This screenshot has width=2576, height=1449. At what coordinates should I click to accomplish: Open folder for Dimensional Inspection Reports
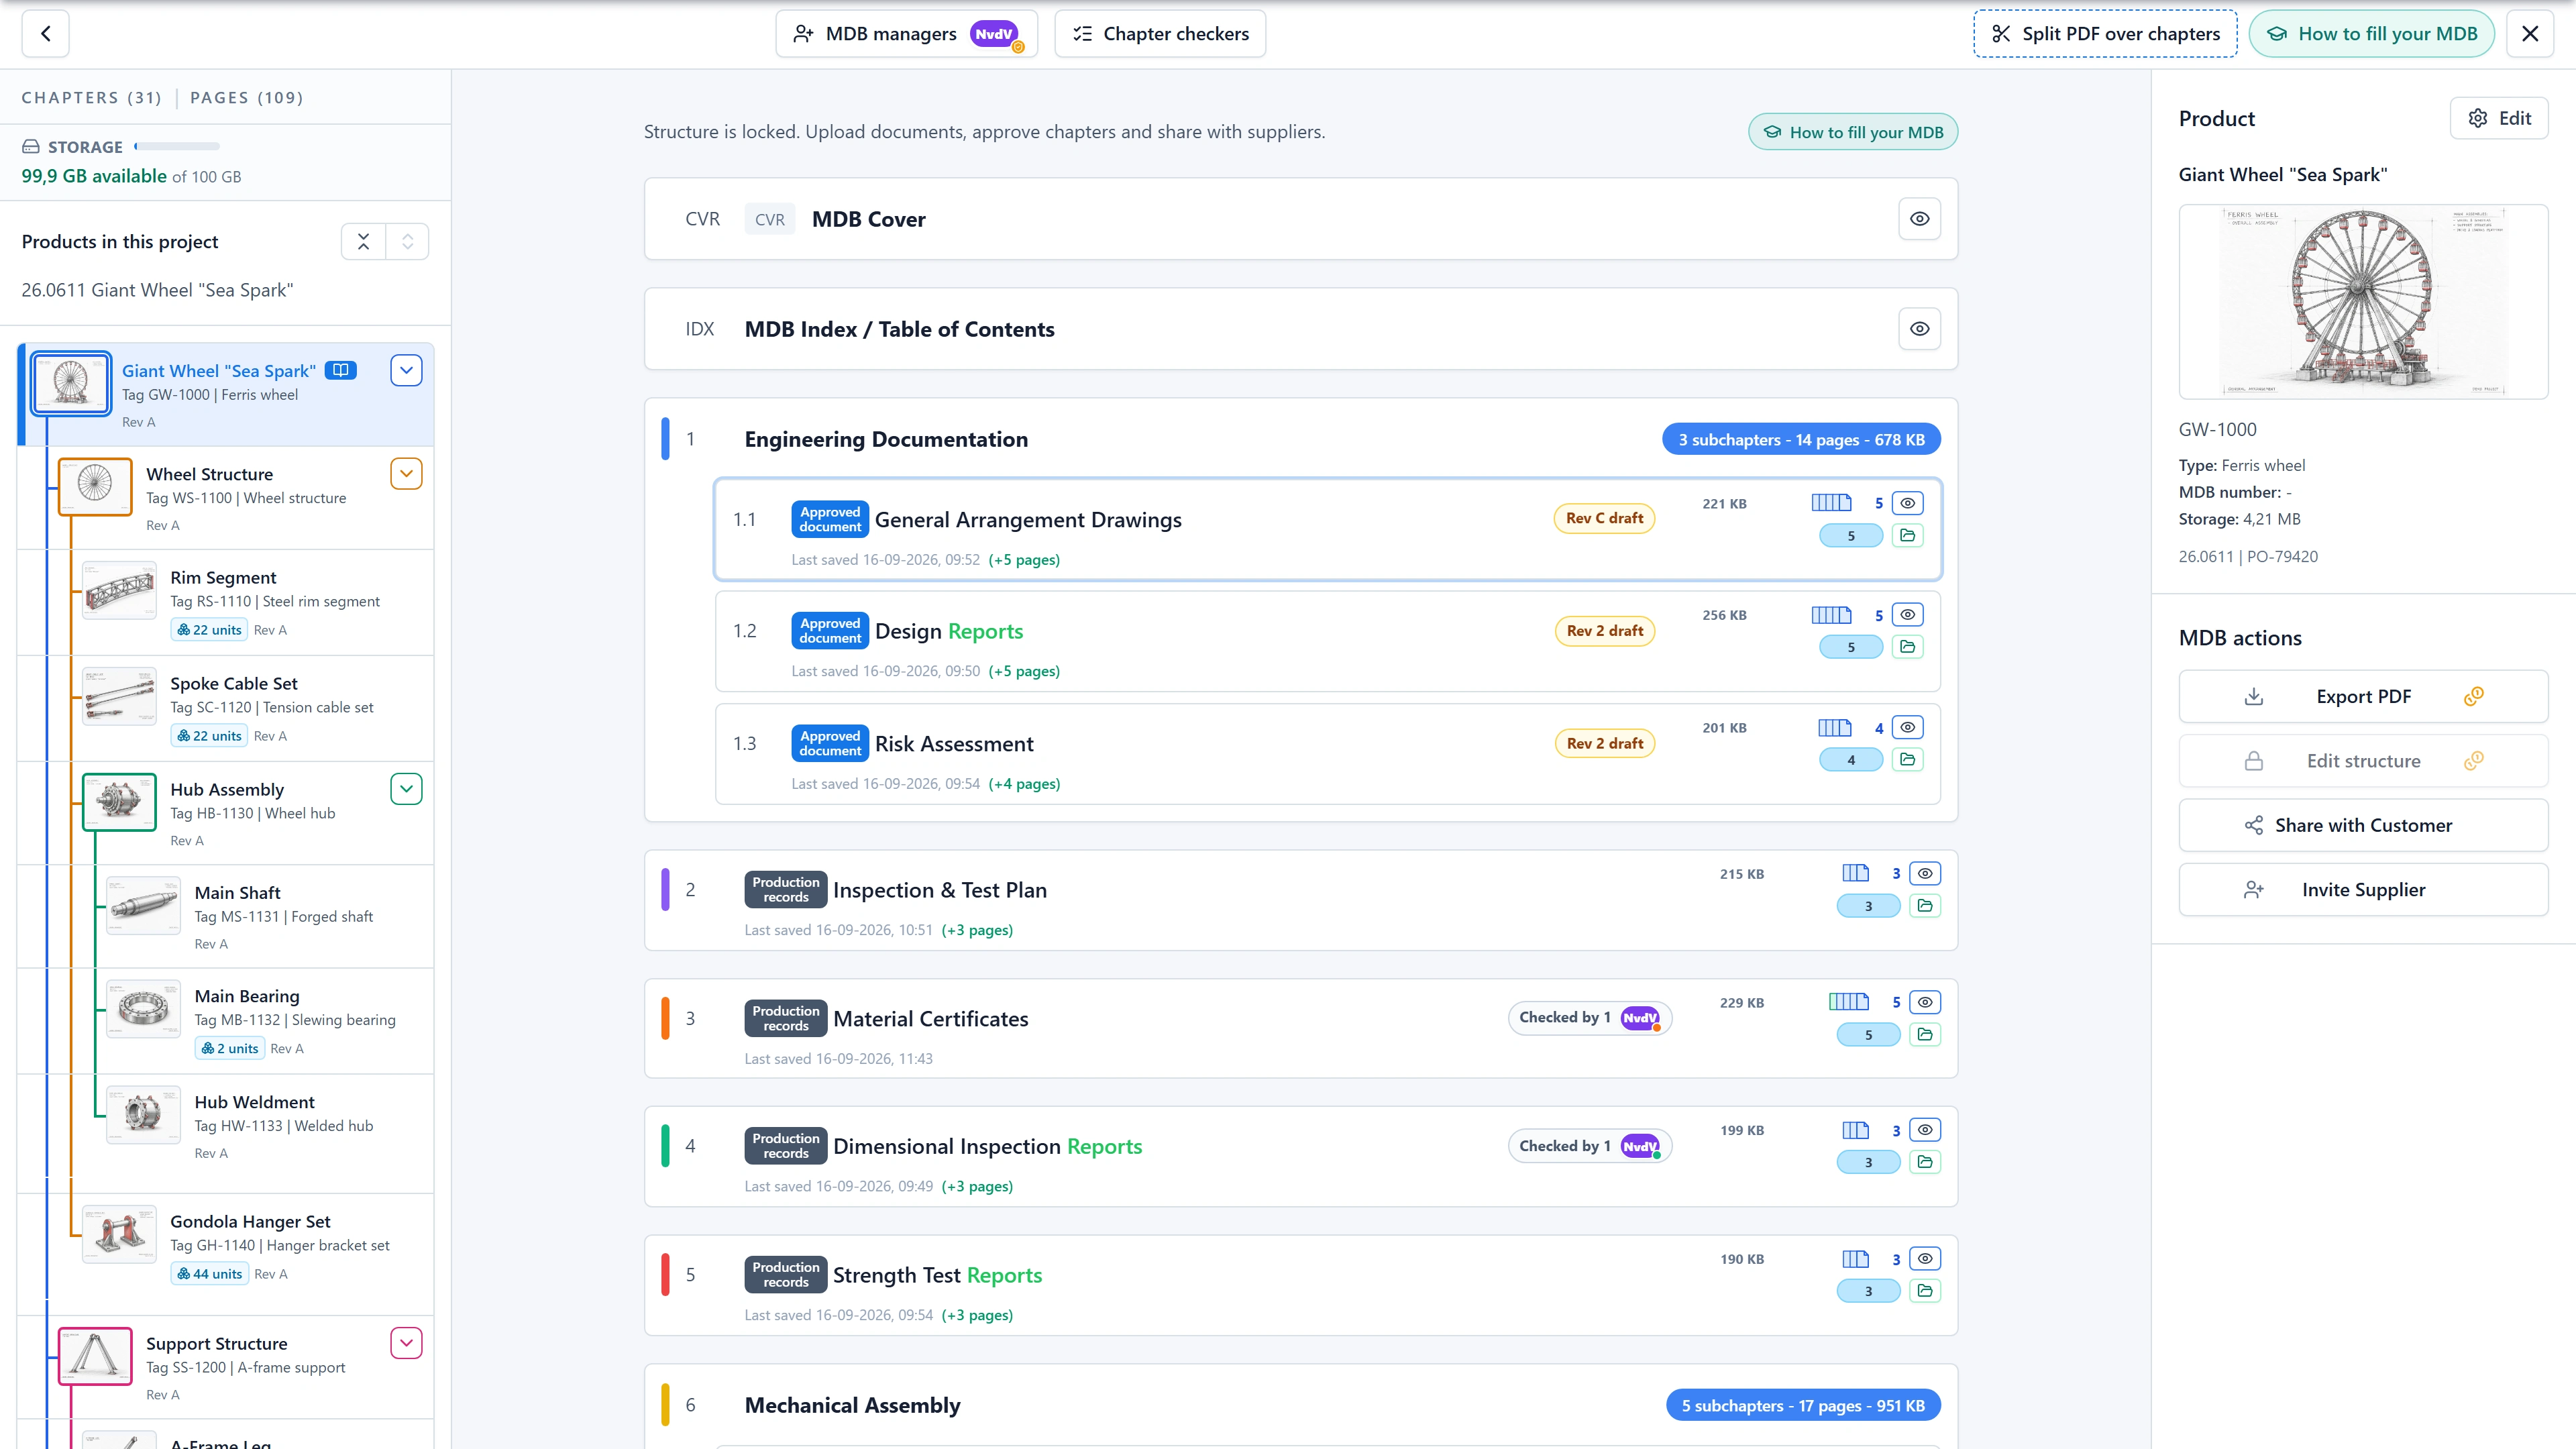click(x=1924, y=1162)
